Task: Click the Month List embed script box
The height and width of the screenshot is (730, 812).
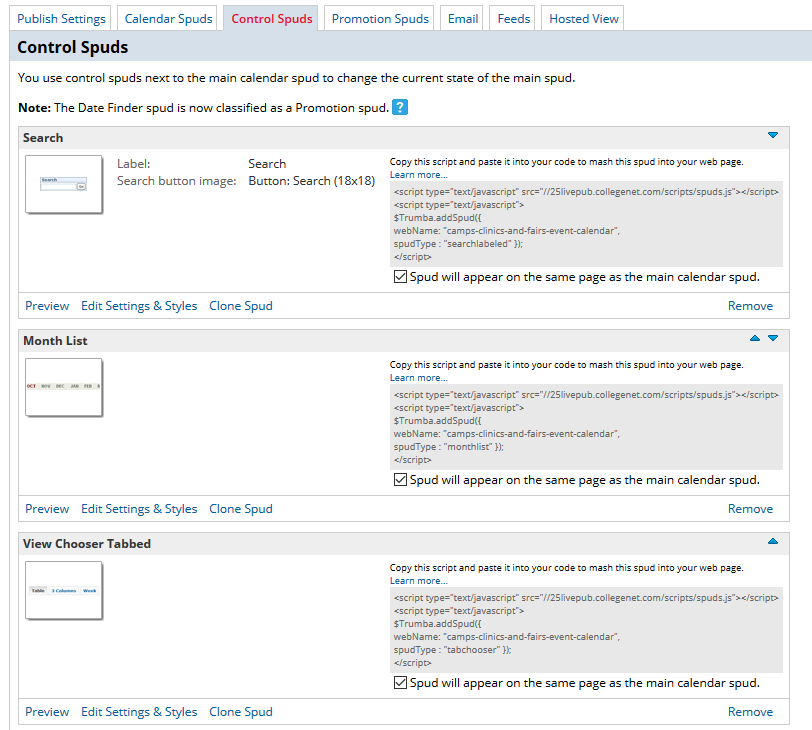Action: pos(586,427)
